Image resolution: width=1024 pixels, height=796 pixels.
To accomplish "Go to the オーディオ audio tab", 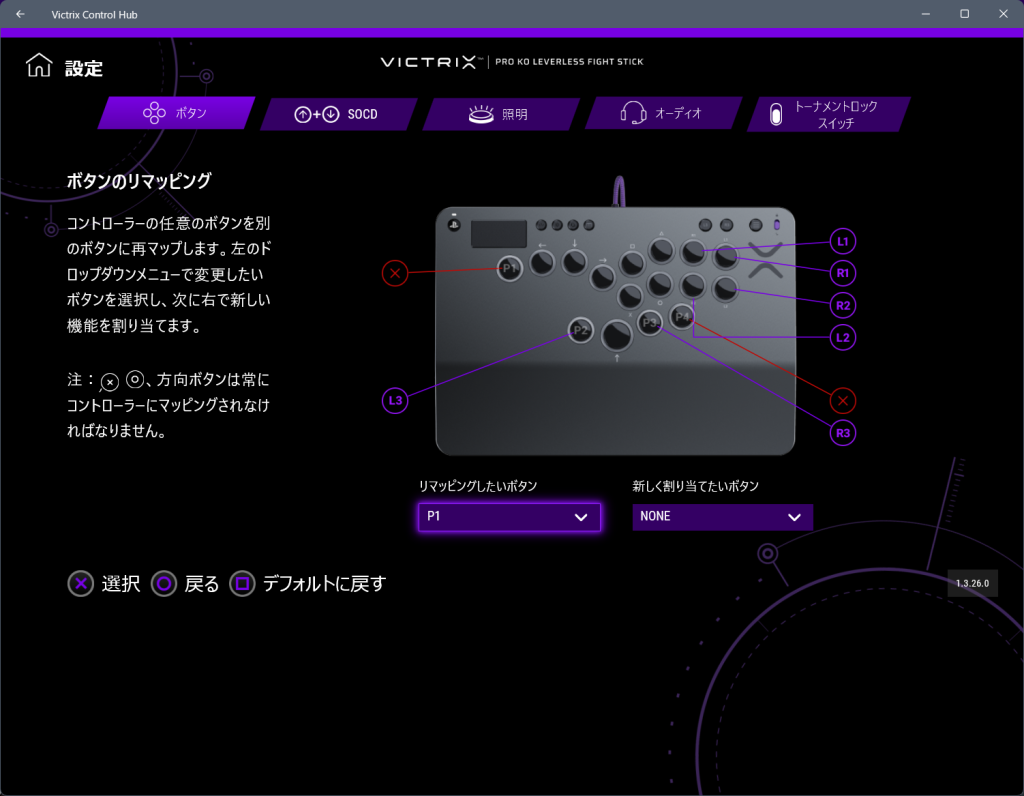I will click(x=662, y=114).
